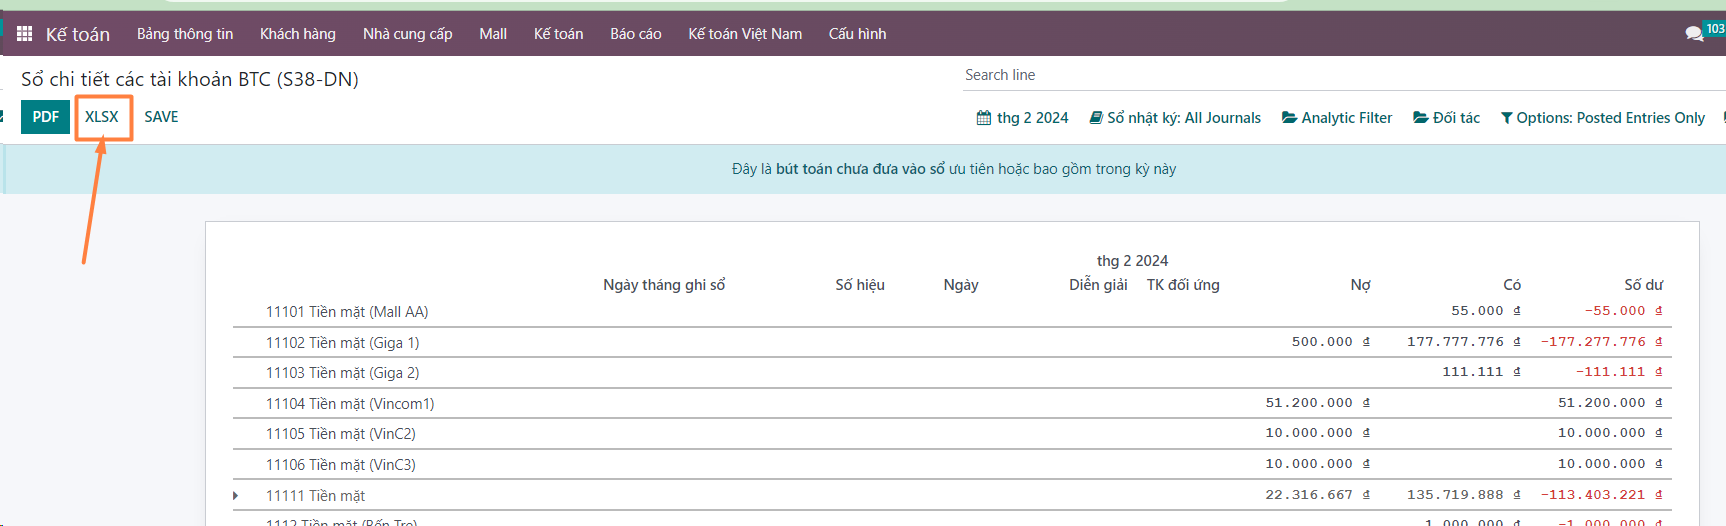Open the Báo cáo menu
This screenshot has height=526, width=1726.
(x=636, y=34)
